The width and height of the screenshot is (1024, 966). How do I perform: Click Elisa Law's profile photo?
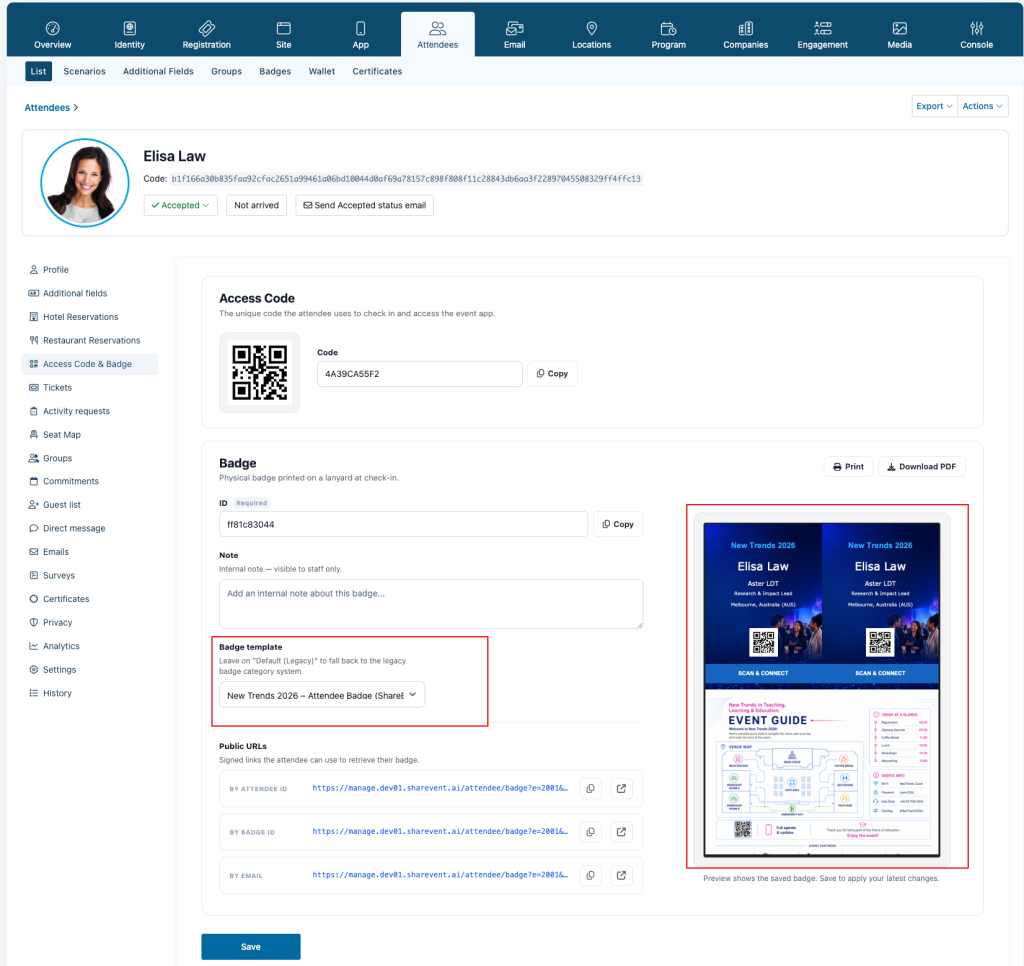pos(85,183)
